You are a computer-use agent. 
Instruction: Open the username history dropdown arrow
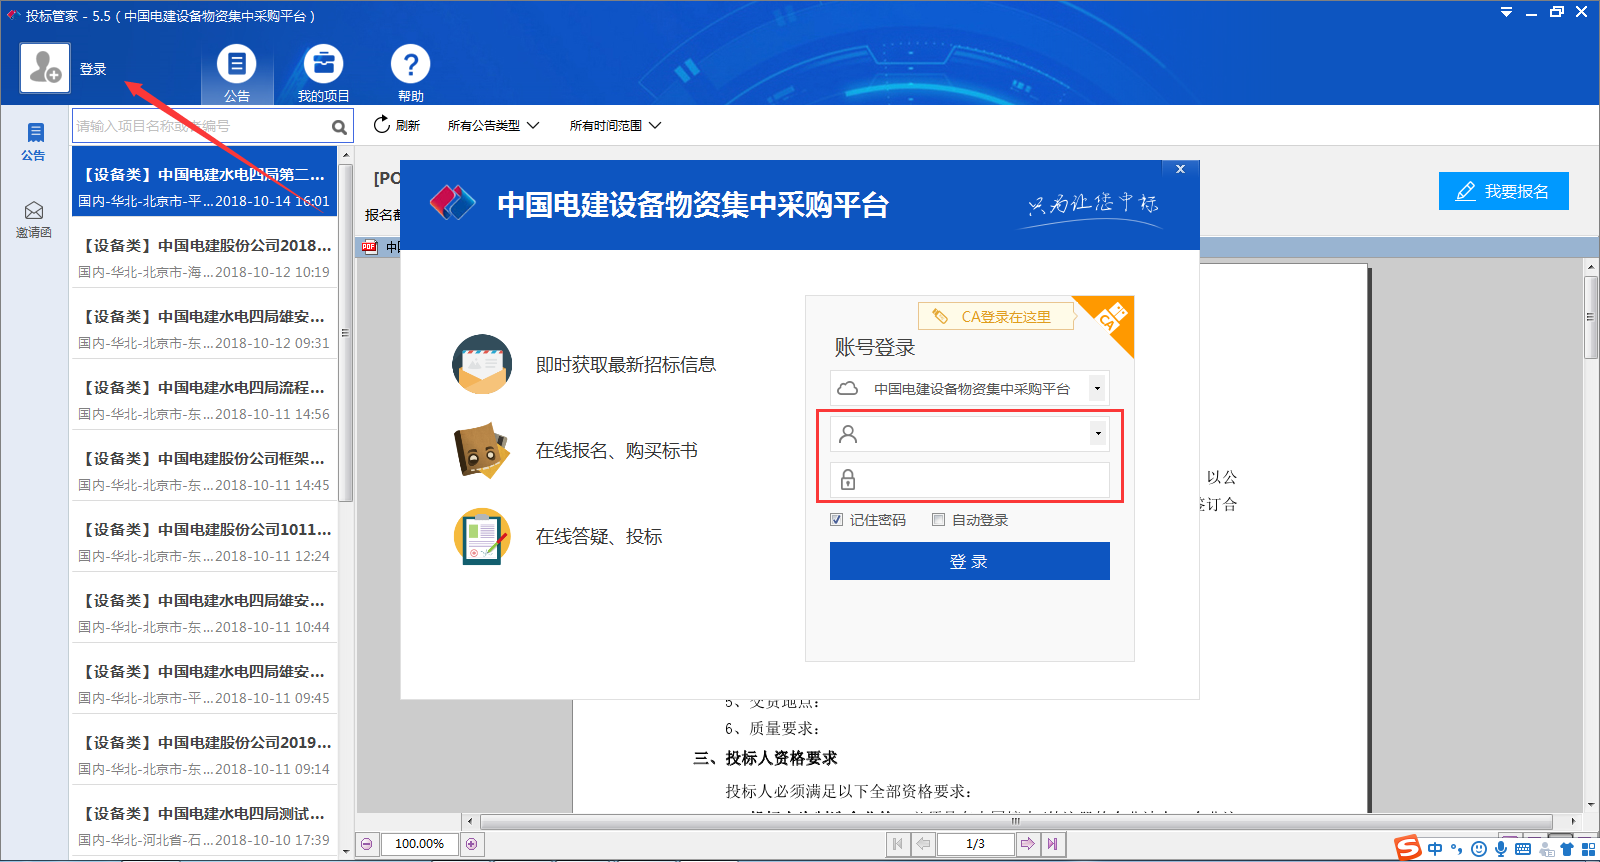pyautogui.click(x=1098, y=433)
